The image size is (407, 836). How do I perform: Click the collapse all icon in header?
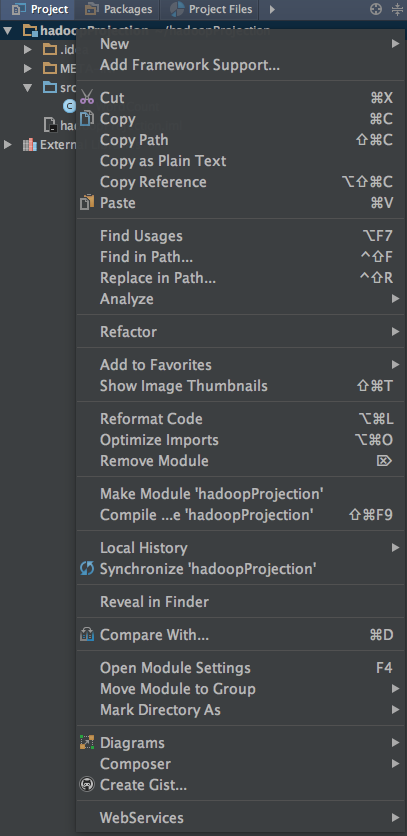pos(397,9)
